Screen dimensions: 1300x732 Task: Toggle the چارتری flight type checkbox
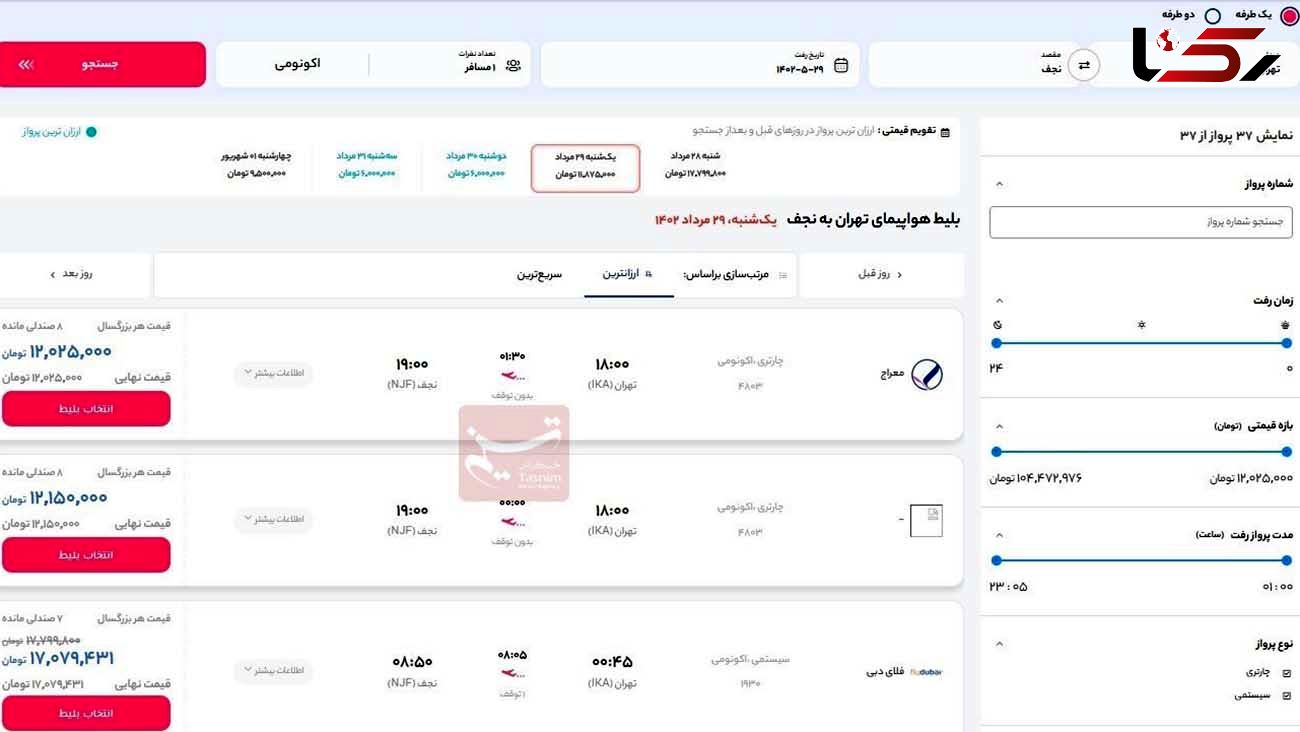[x=1287, y=674]
